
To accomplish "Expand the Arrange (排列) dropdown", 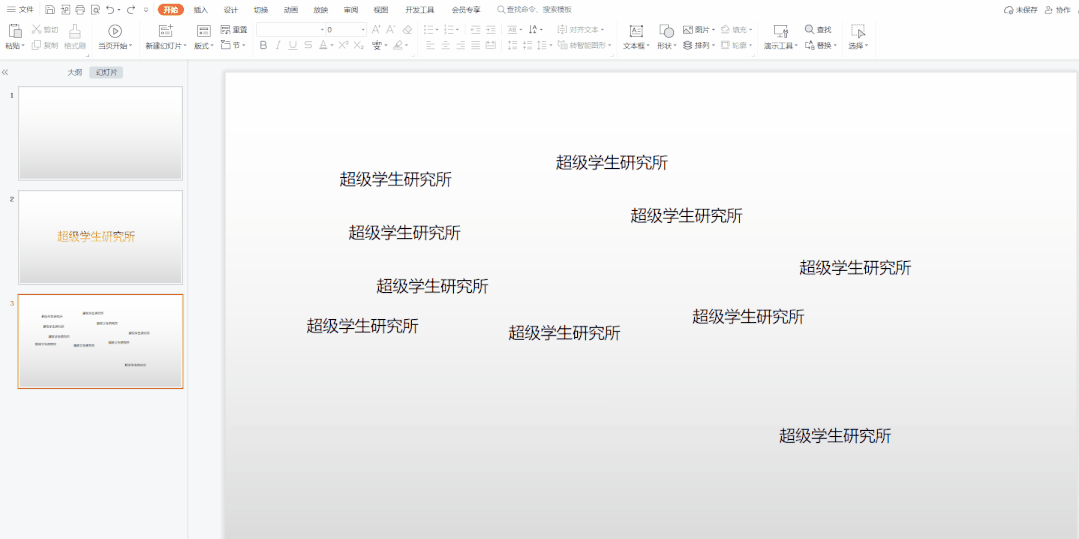I will [699, 45].
